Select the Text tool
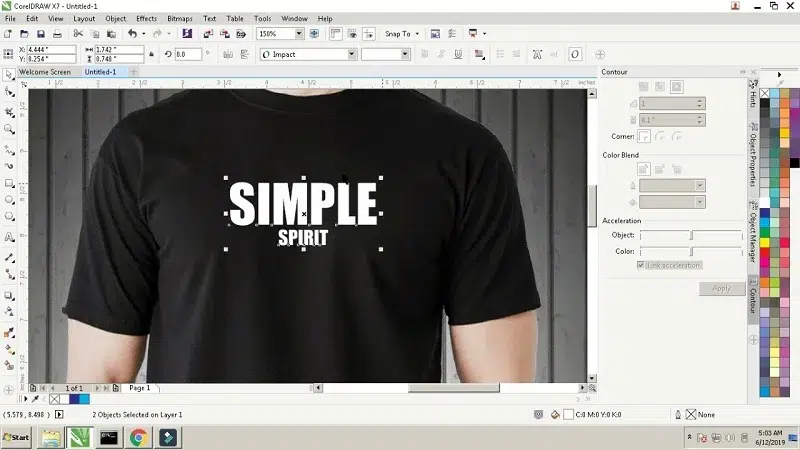Viewport: 800px width, 450px height. (x=9, y=237)
